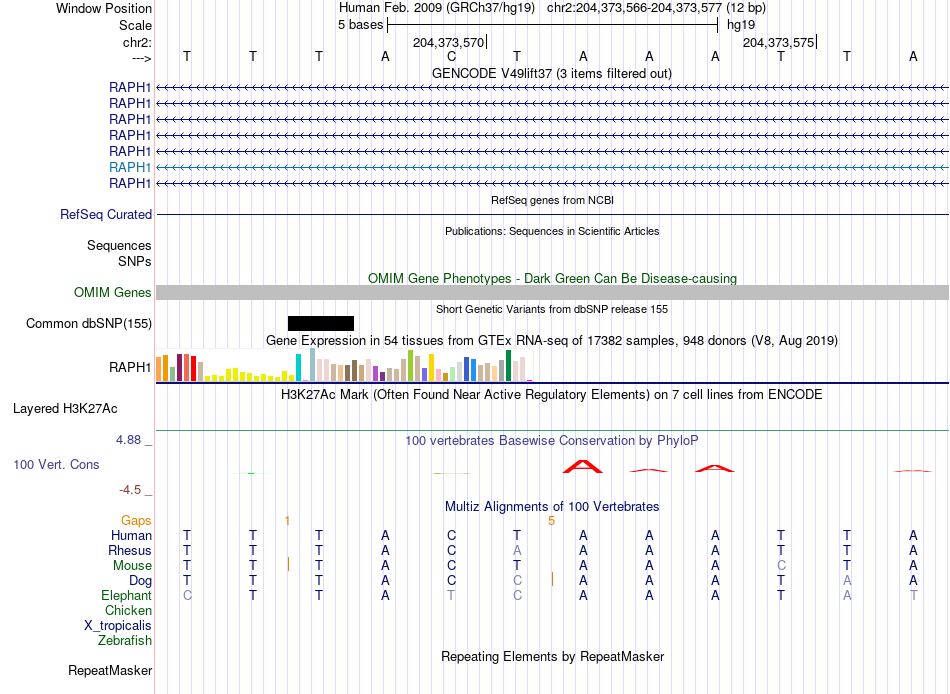Click the faded C in Mouse row
Screen dimensions: 950x694
[x=781, y=566]
